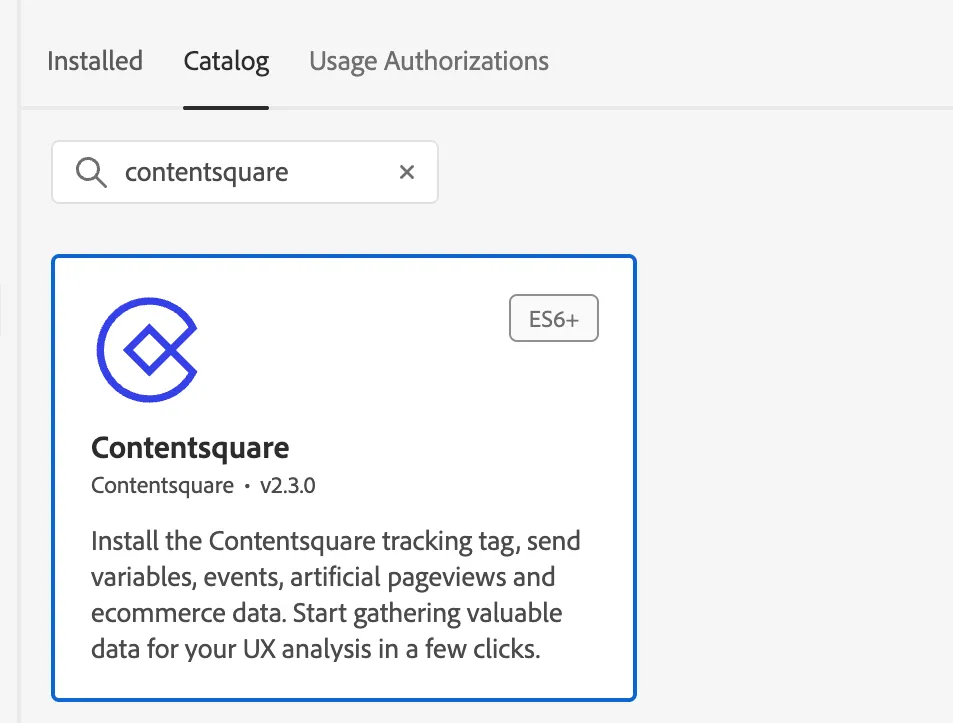
Task: Click the dot separator before v2.3.0
Action: pos(247,486)
